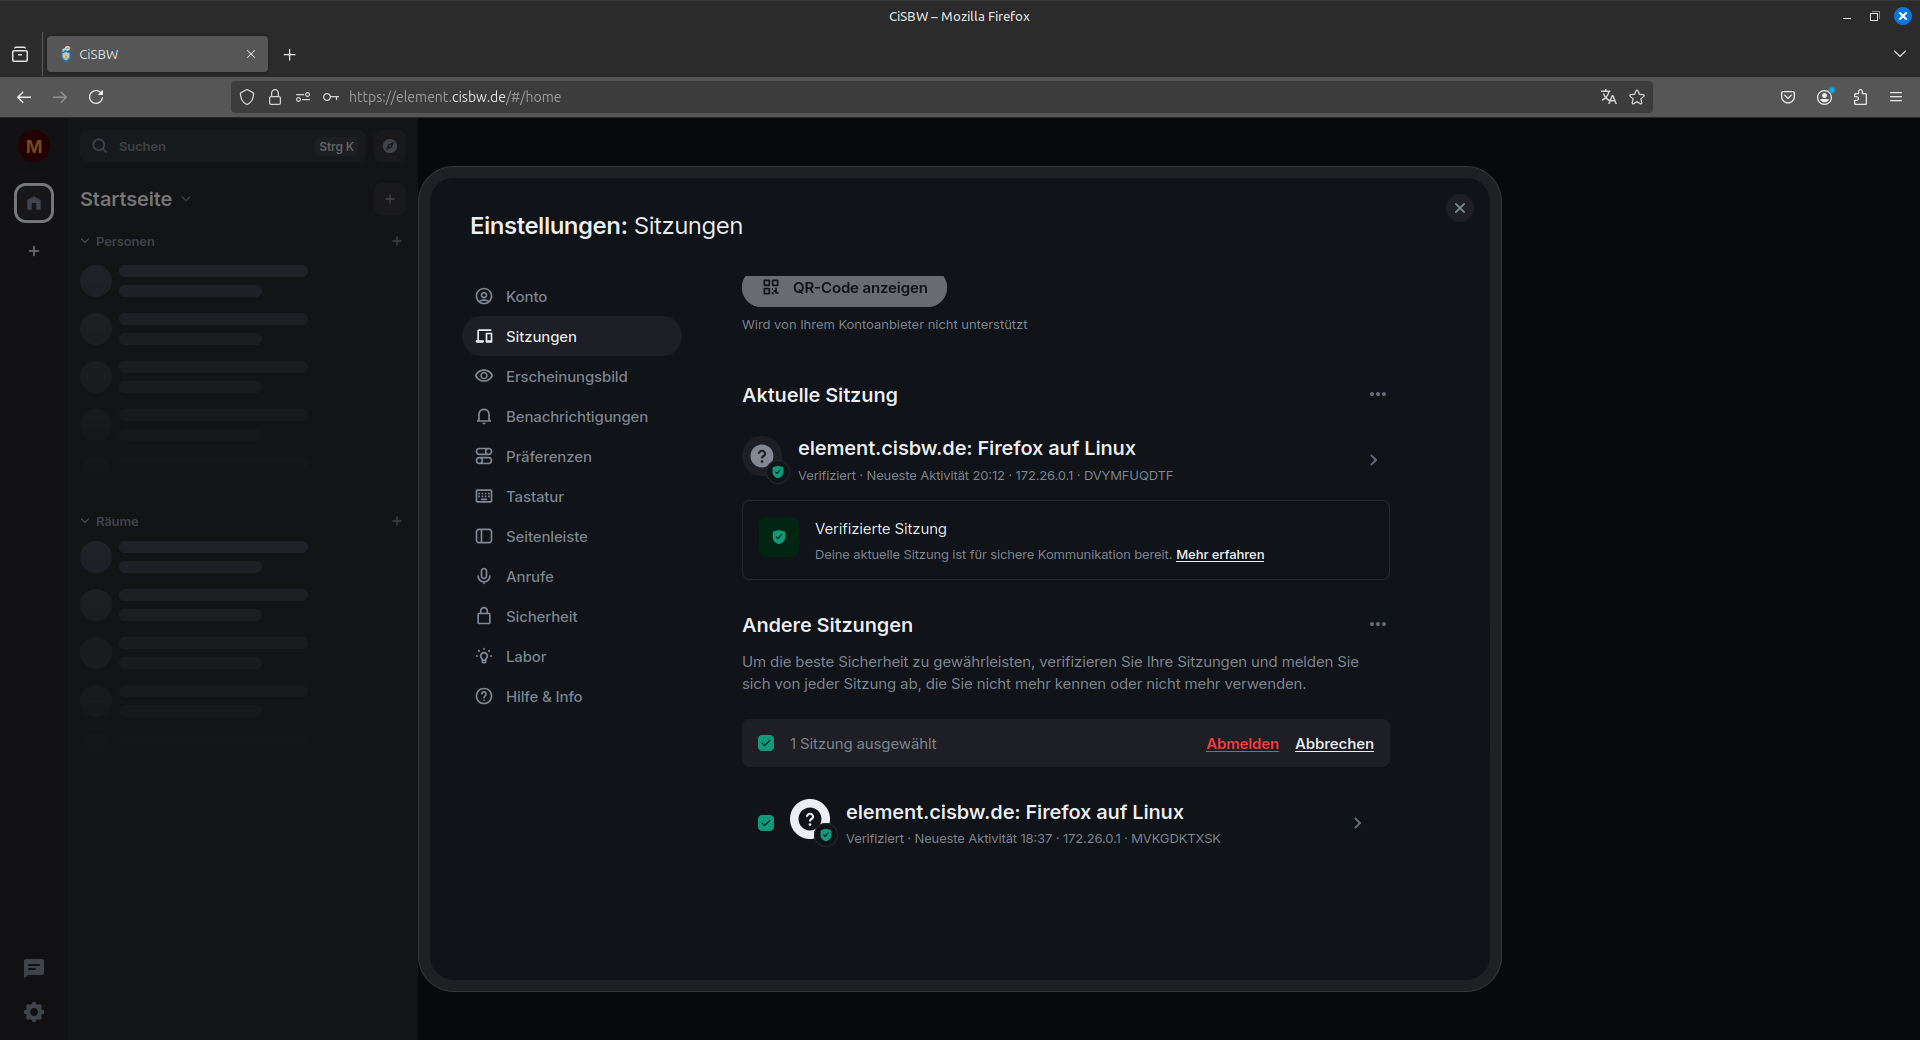Screen dimensions: 1920x1040
Task: Click the Mehr erfahren link
Action: [1219, 555]
